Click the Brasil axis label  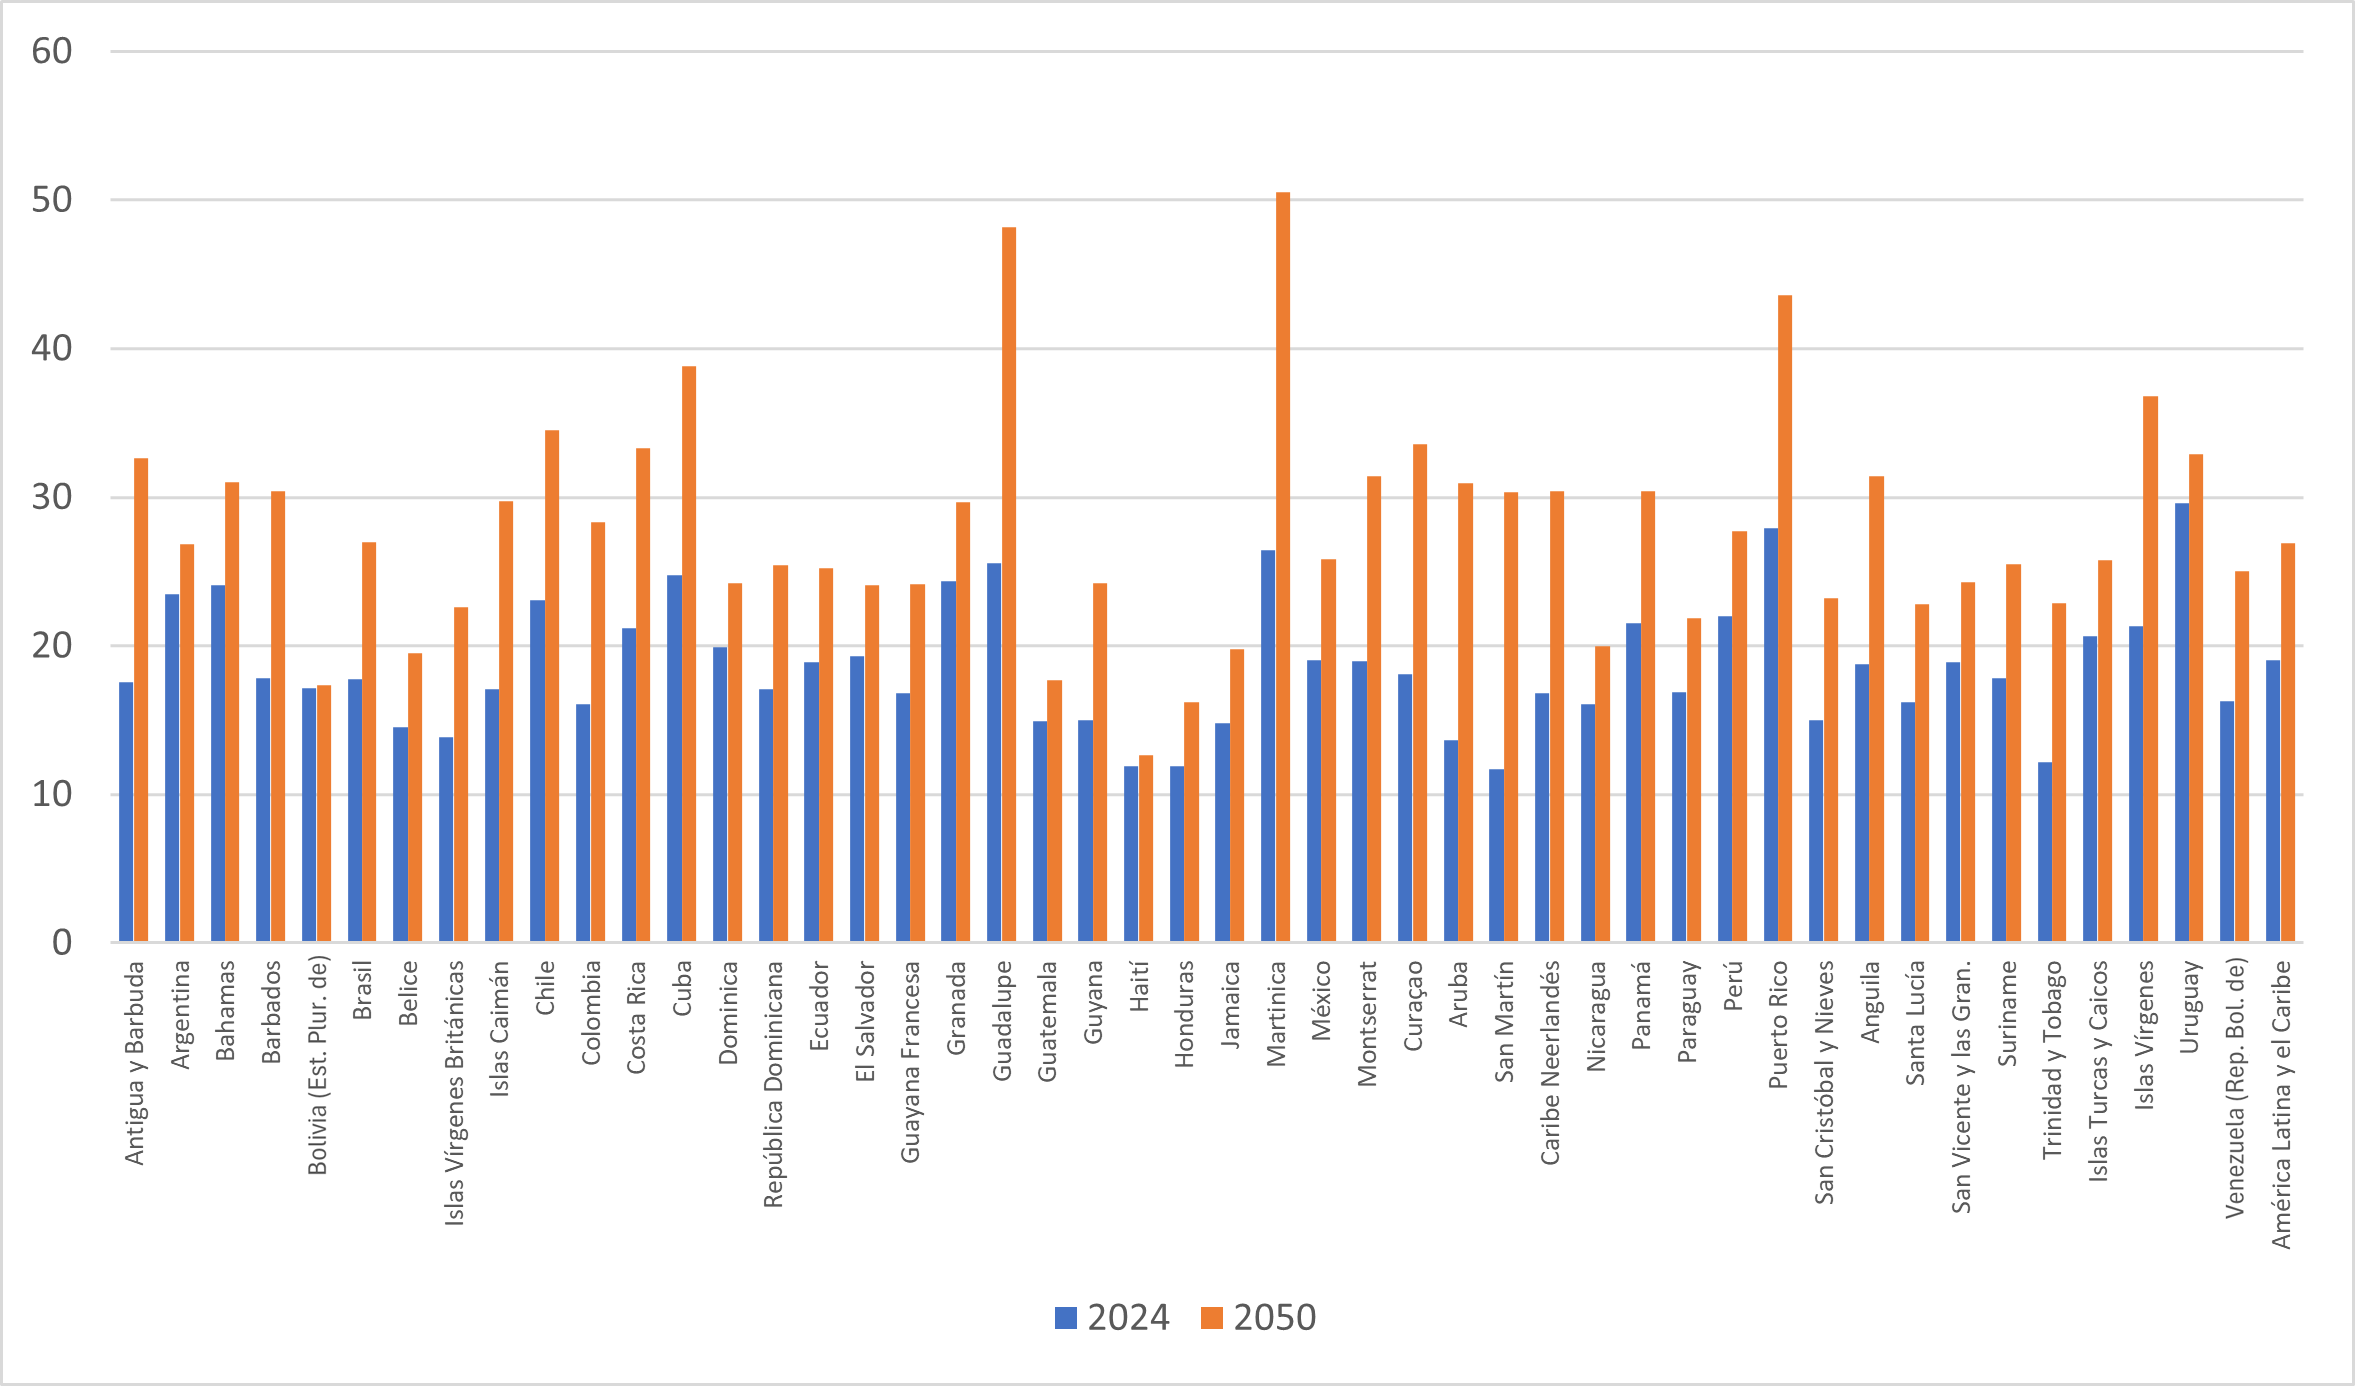point(362,990)
